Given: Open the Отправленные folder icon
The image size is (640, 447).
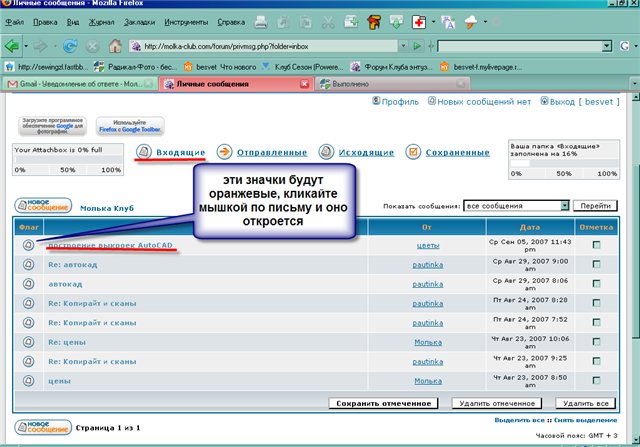Looking at the screenshot, I should pos(226,152).
